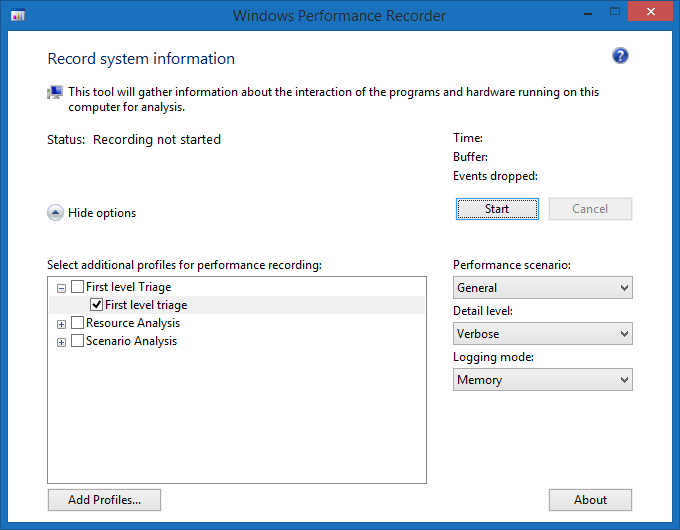Enable the Resource Analysis checkbox
This screenshot has height=530, width=680.
[78, 323]
